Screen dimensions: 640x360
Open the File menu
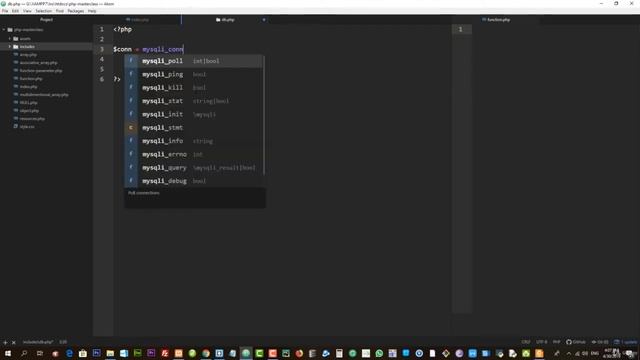[5, 11]
